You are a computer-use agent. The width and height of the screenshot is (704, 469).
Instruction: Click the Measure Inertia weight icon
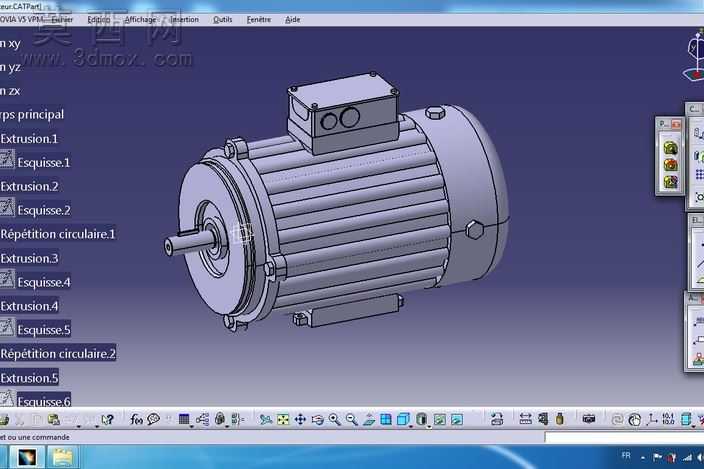click(x=559, y=420)
